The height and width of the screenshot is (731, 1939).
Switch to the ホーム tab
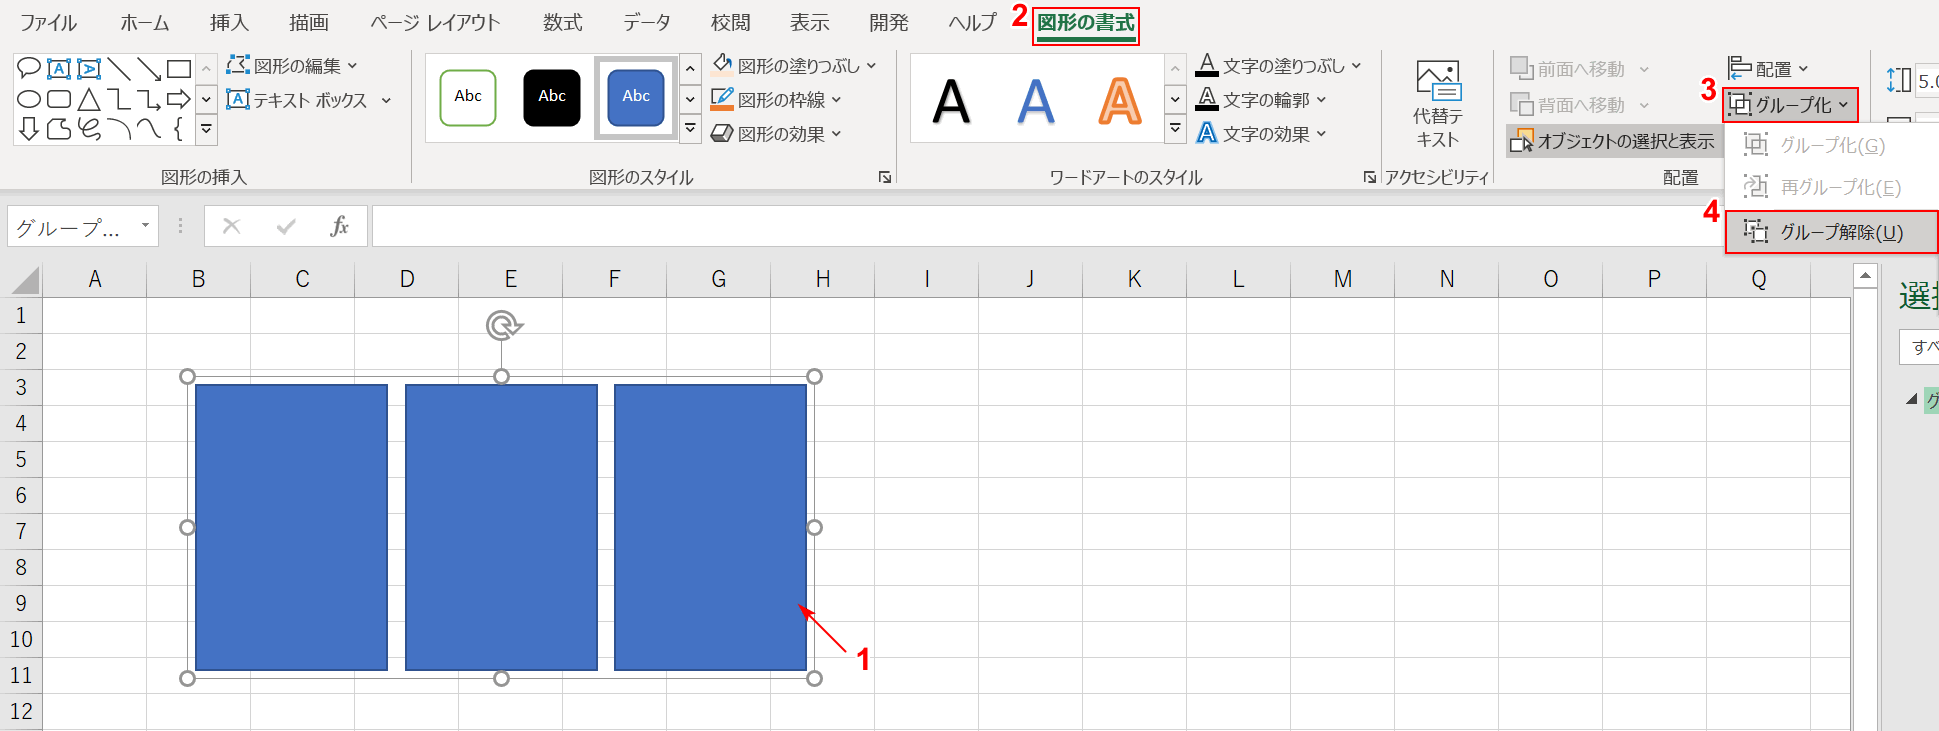[145, 22]
